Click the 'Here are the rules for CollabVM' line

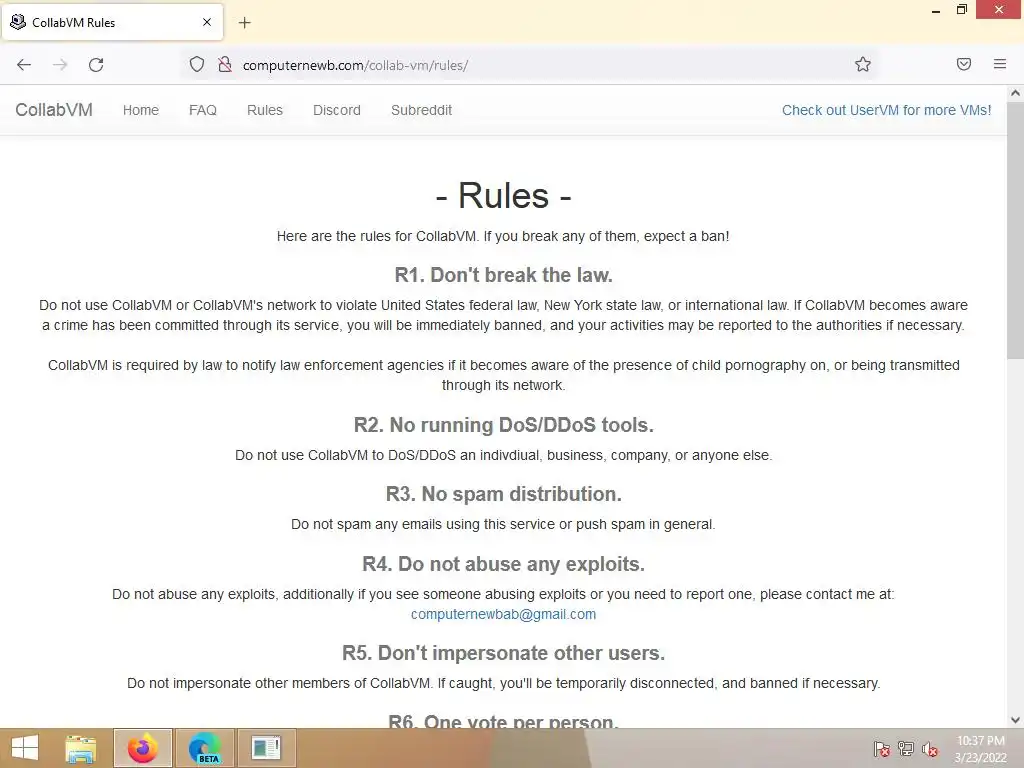click(x=503, y=236)
